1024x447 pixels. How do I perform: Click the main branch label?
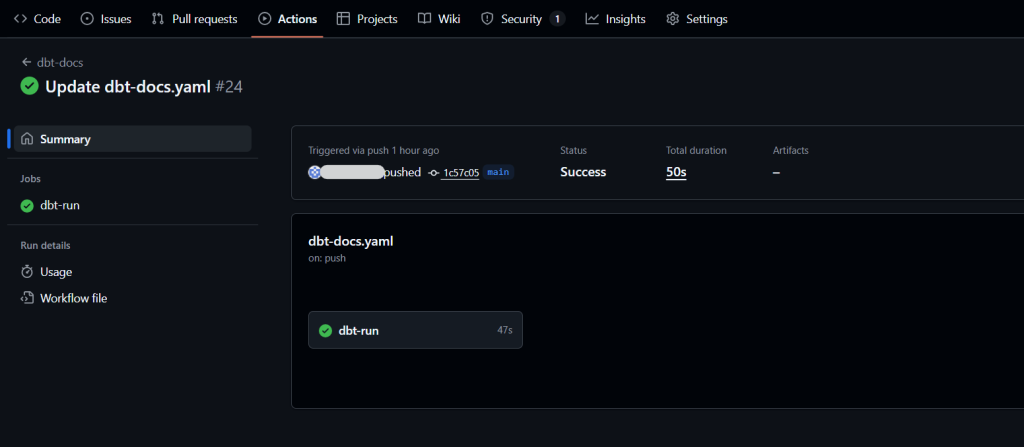pyautogui.click(x=498, y=173)
